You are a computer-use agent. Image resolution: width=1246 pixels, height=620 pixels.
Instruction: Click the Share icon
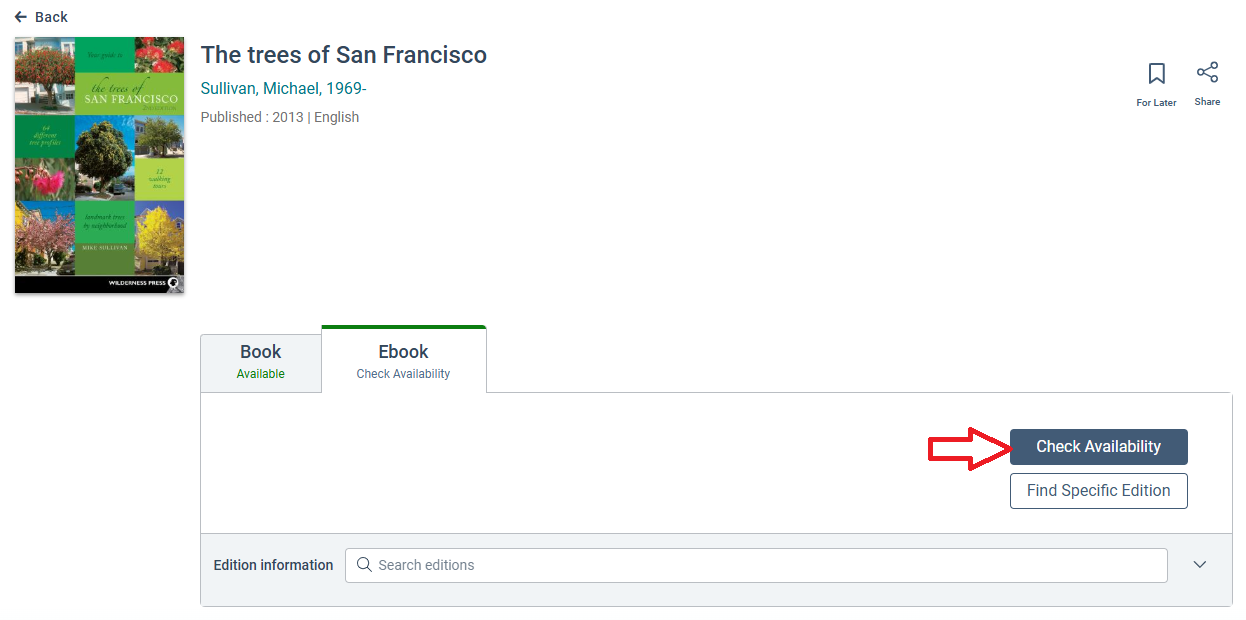(1207, 73)
